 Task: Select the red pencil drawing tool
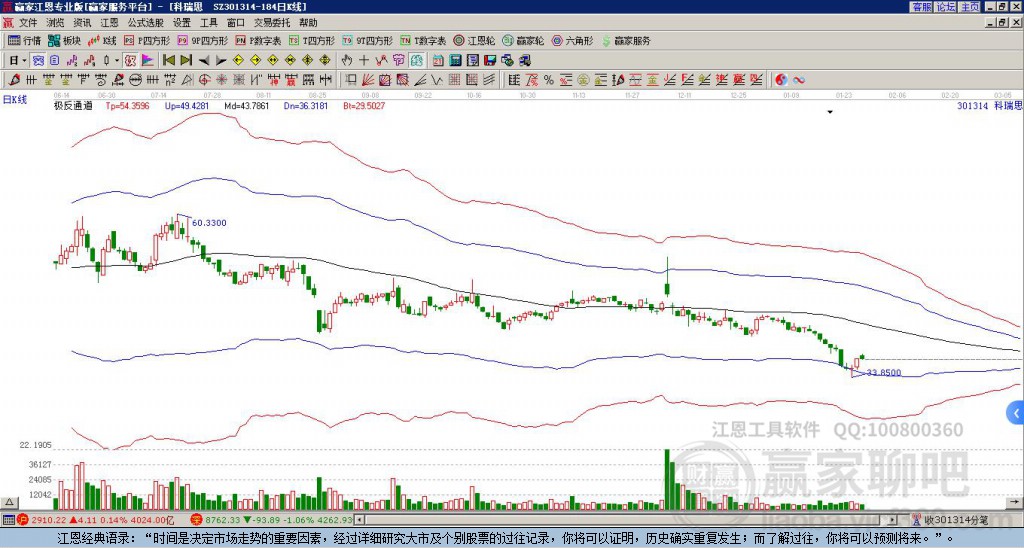pyautogui.click(x=14, y=80)
